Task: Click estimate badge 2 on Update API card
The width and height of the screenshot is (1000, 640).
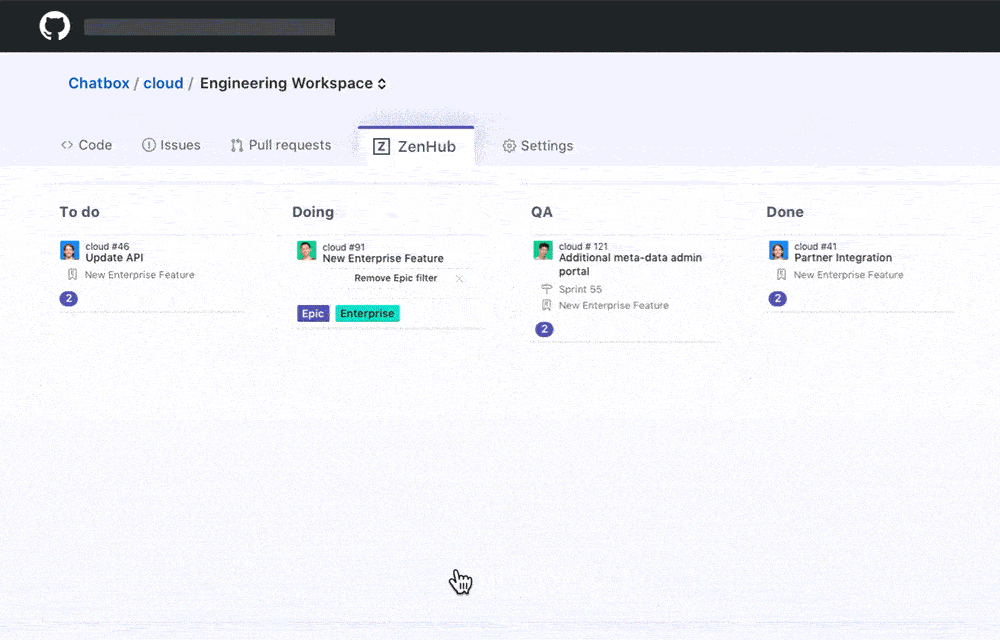Action: [69, 298]
